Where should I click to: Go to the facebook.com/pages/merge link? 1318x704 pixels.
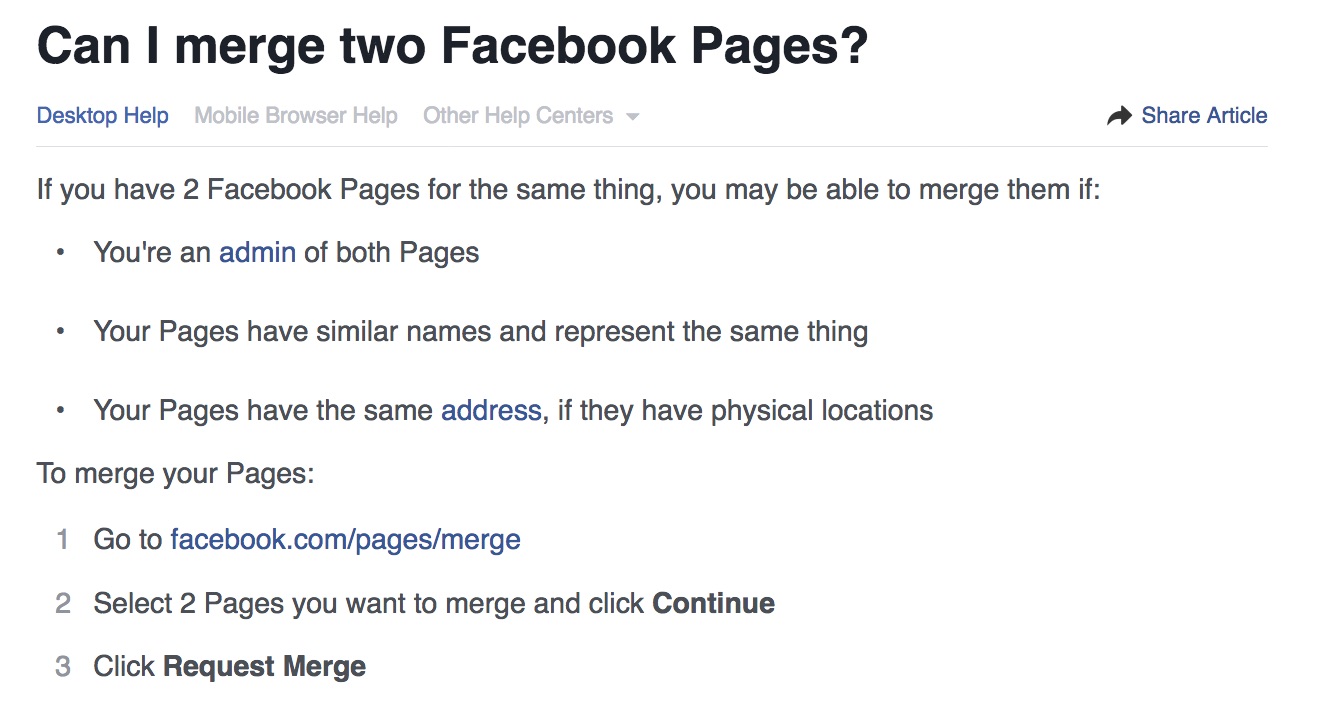(x=345, y=540)
